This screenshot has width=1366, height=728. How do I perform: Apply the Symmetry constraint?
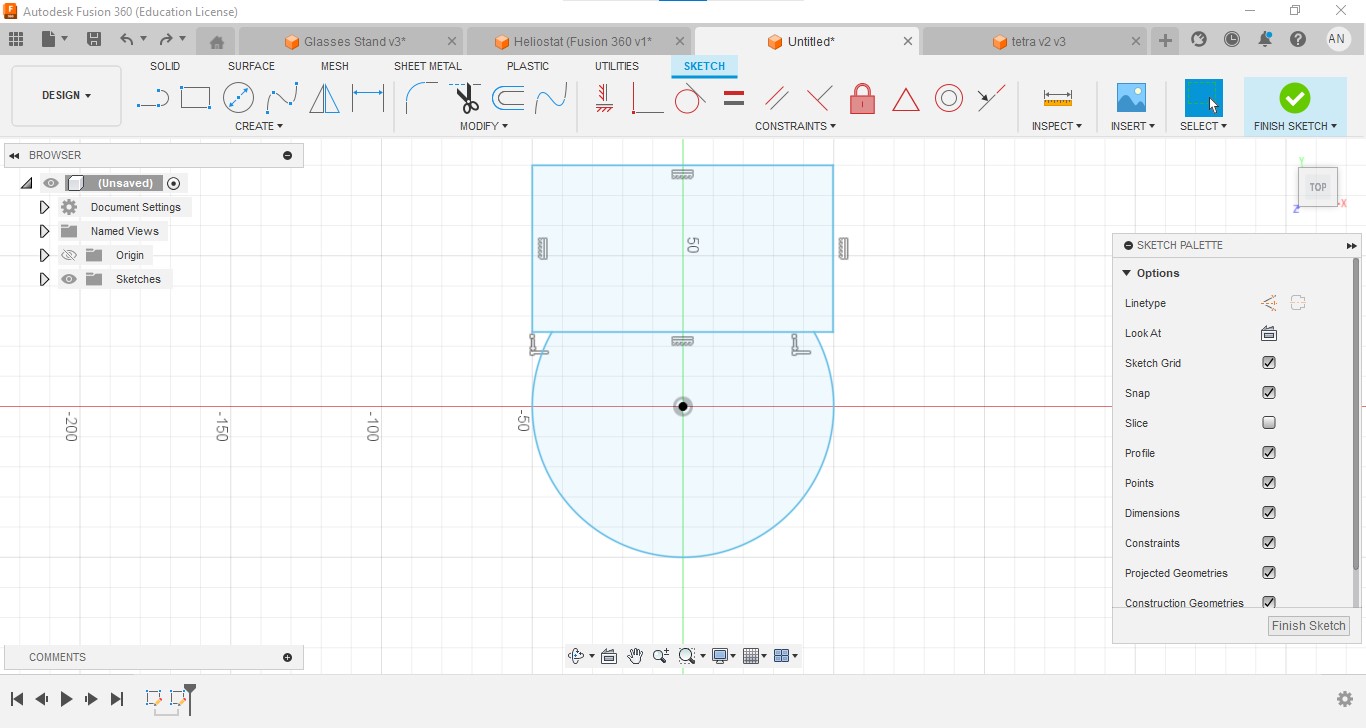click(x=991, y=98)
